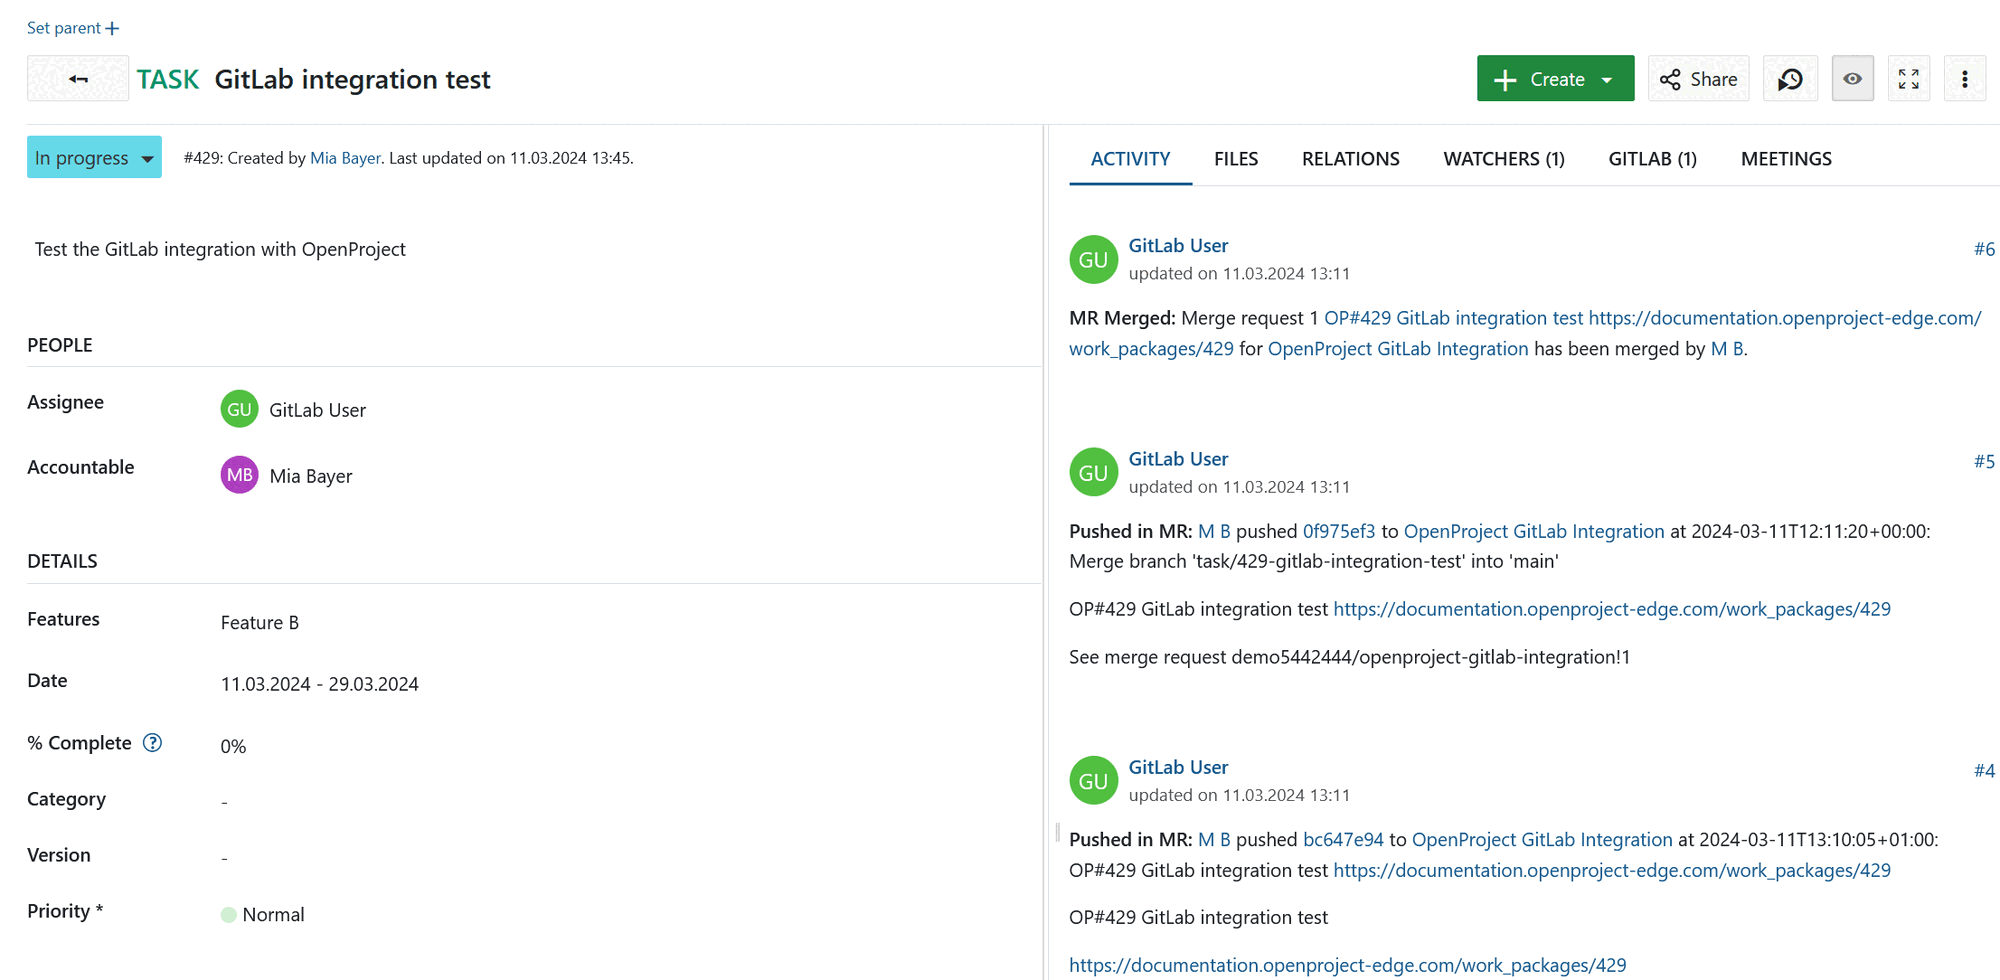Jump to activity comment #5 anchor
Screen dimensions: 2000x980
click(1984, 461)
